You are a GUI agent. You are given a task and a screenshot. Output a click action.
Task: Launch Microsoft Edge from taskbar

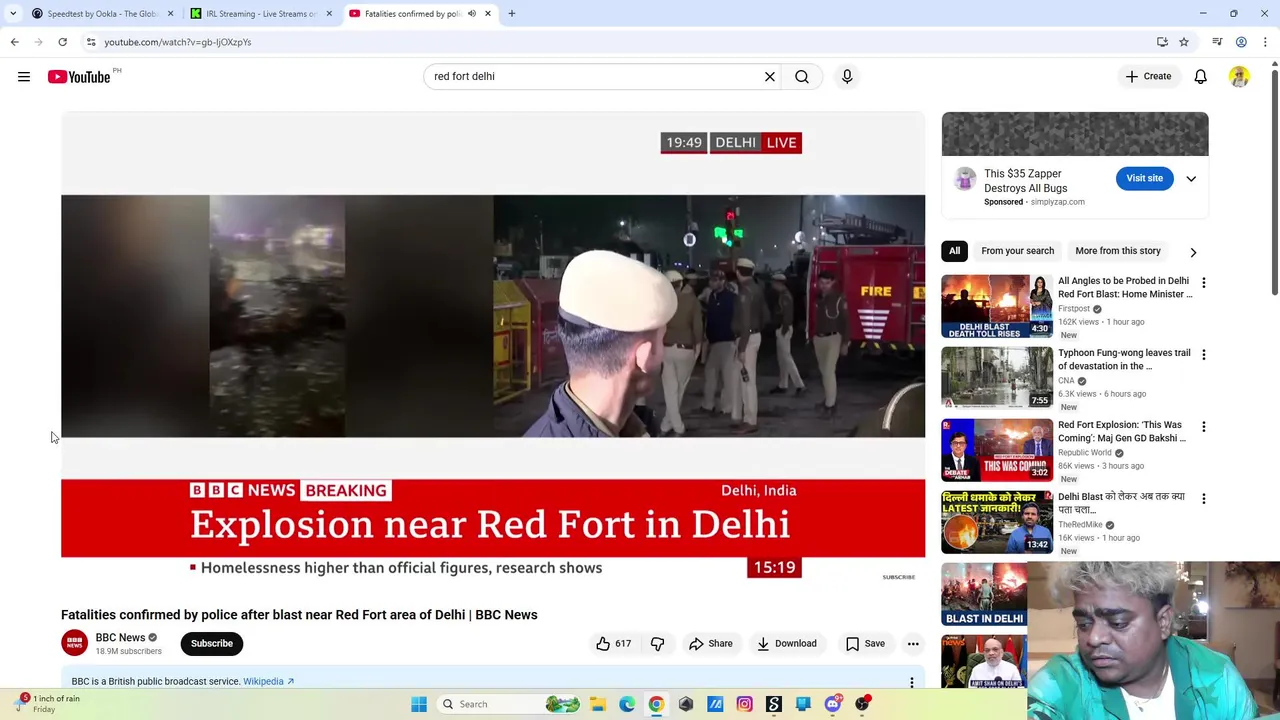(x=627, y=704)
